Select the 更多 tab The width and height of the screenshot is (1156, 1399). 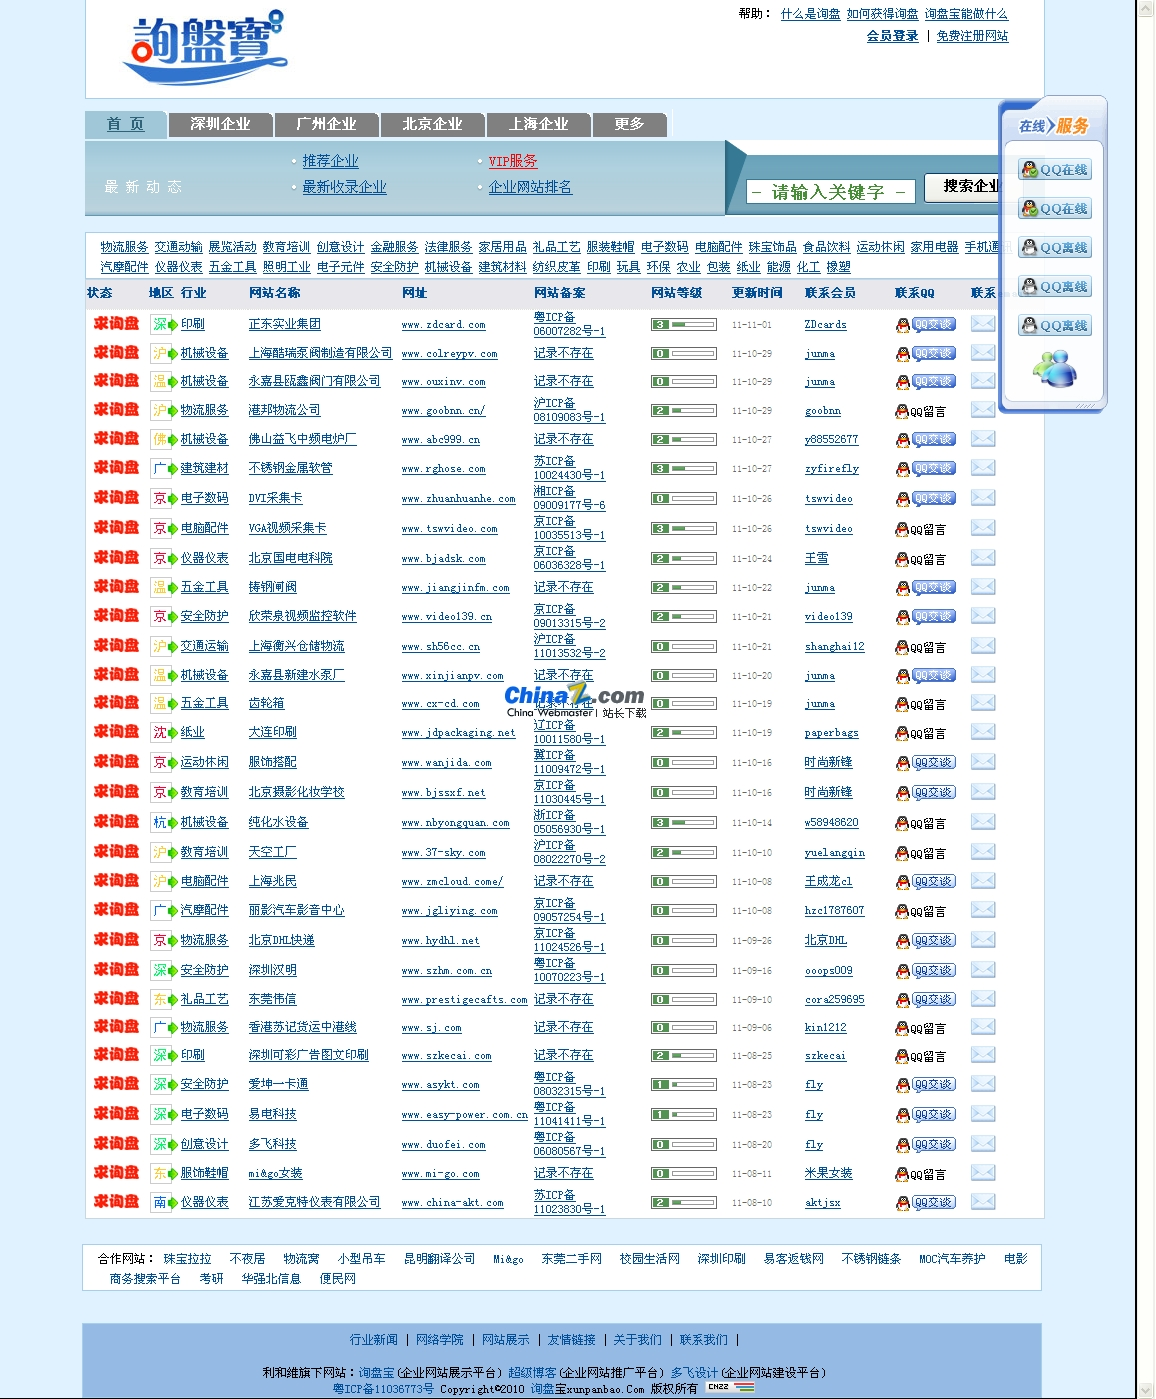(x=630, y=124)
